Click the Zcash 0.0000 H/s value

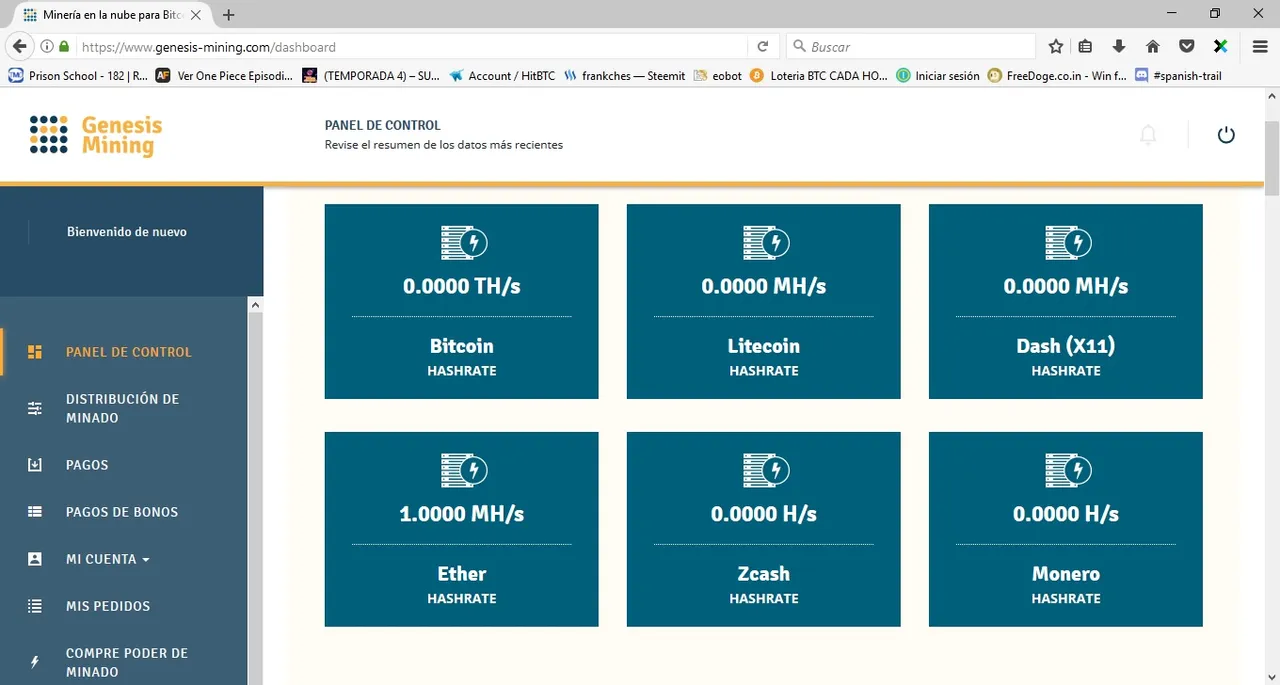[763, 514]
